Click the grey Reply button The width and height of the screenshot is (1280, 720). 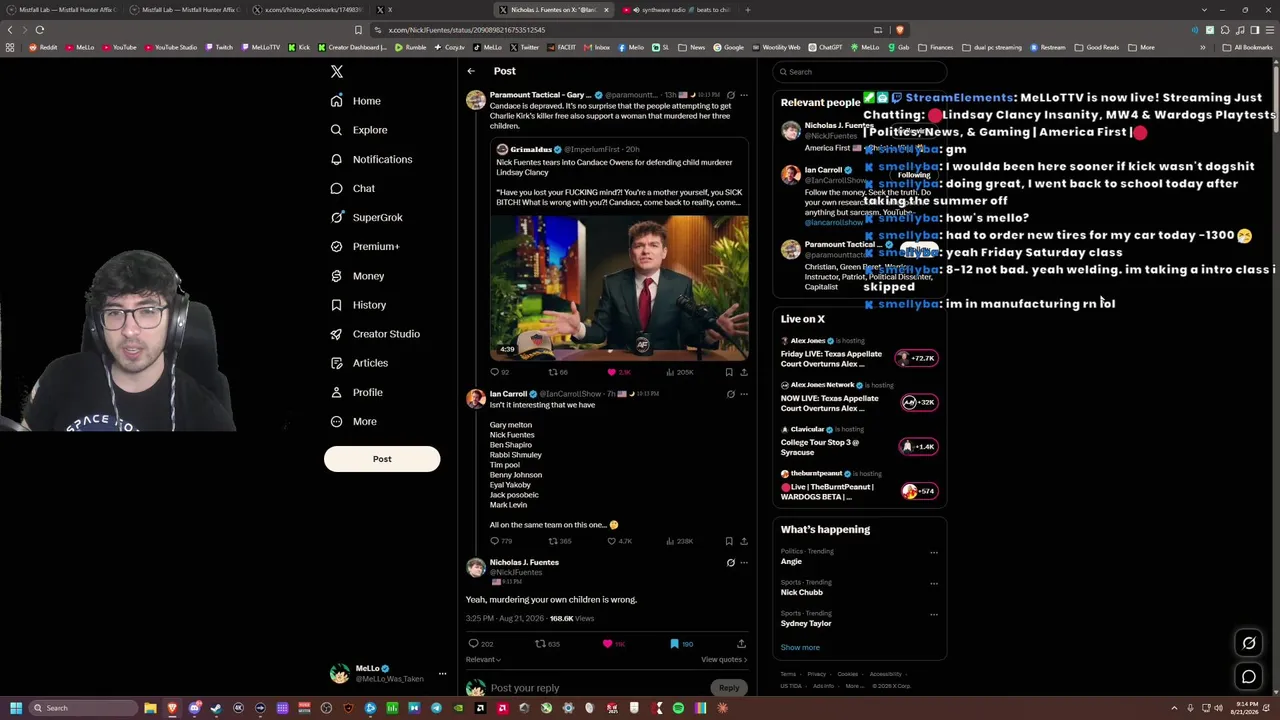[x=729, y=688]
